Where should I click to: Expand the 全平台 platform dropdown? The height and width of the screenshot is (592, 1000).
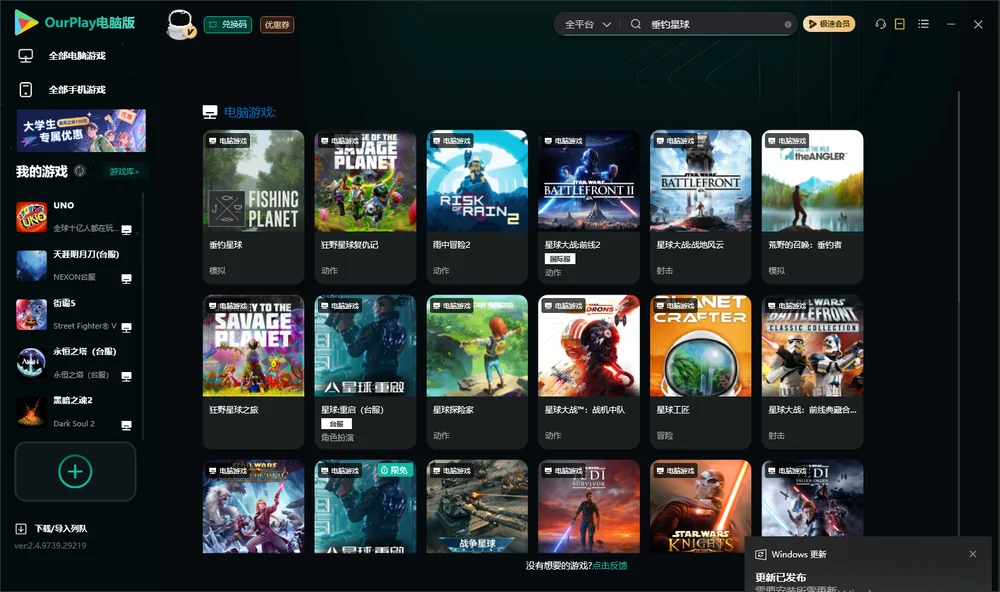(587, 24)
